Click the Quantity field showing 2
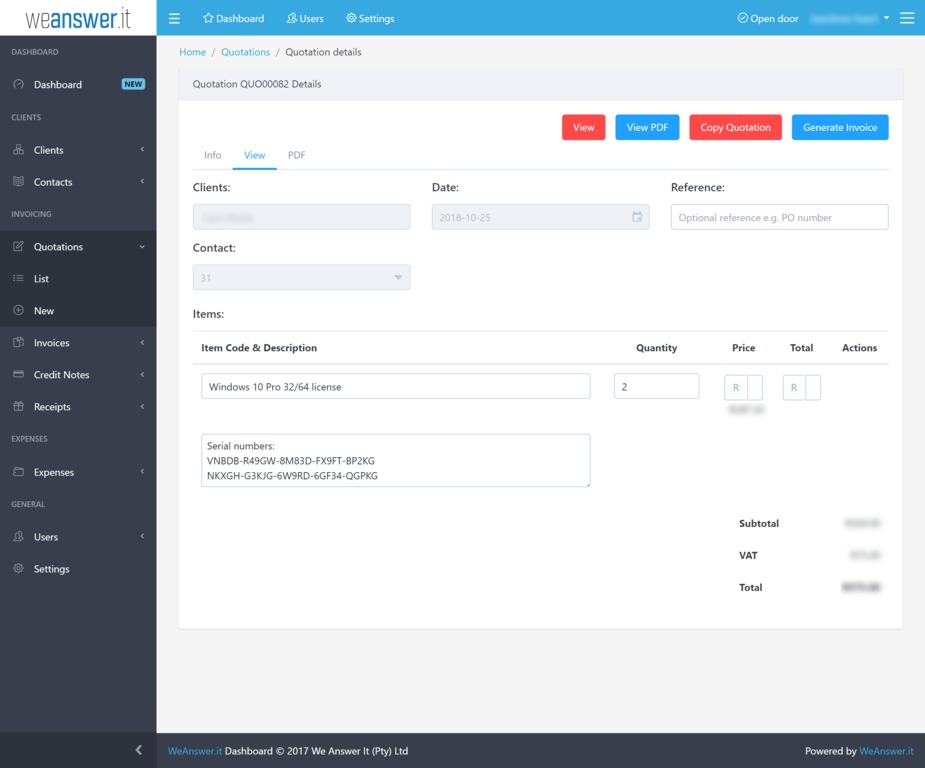 pyautogui.click(x=656, y=386)
